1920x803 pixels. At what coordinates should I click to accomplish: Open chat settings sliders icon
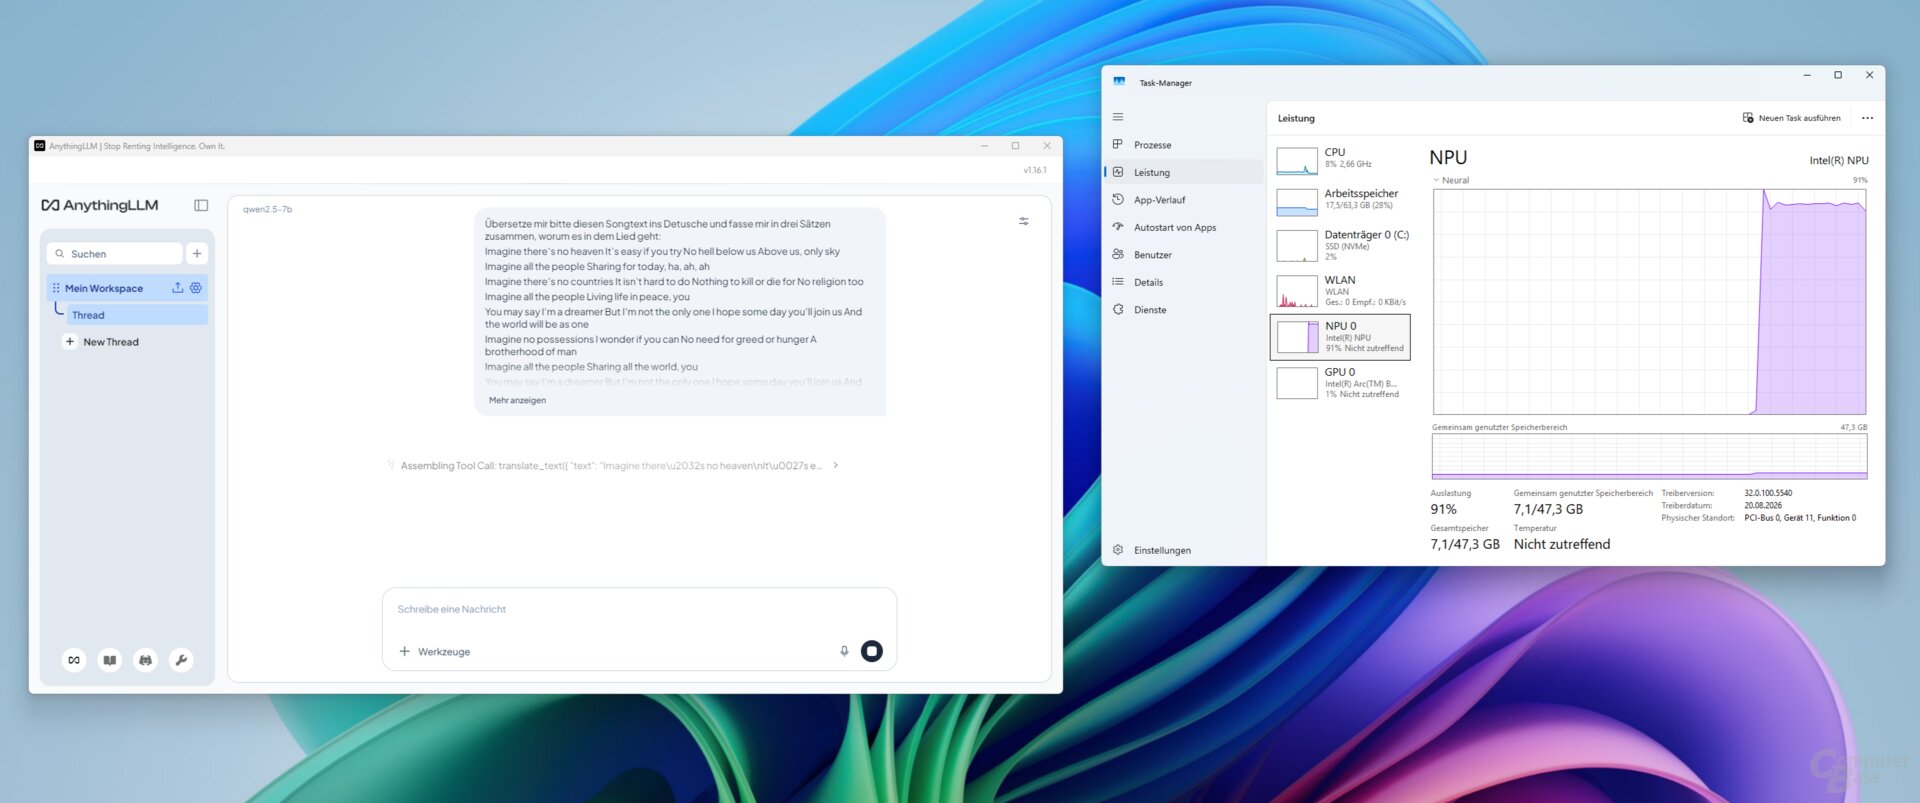(x=1024, y=221)
